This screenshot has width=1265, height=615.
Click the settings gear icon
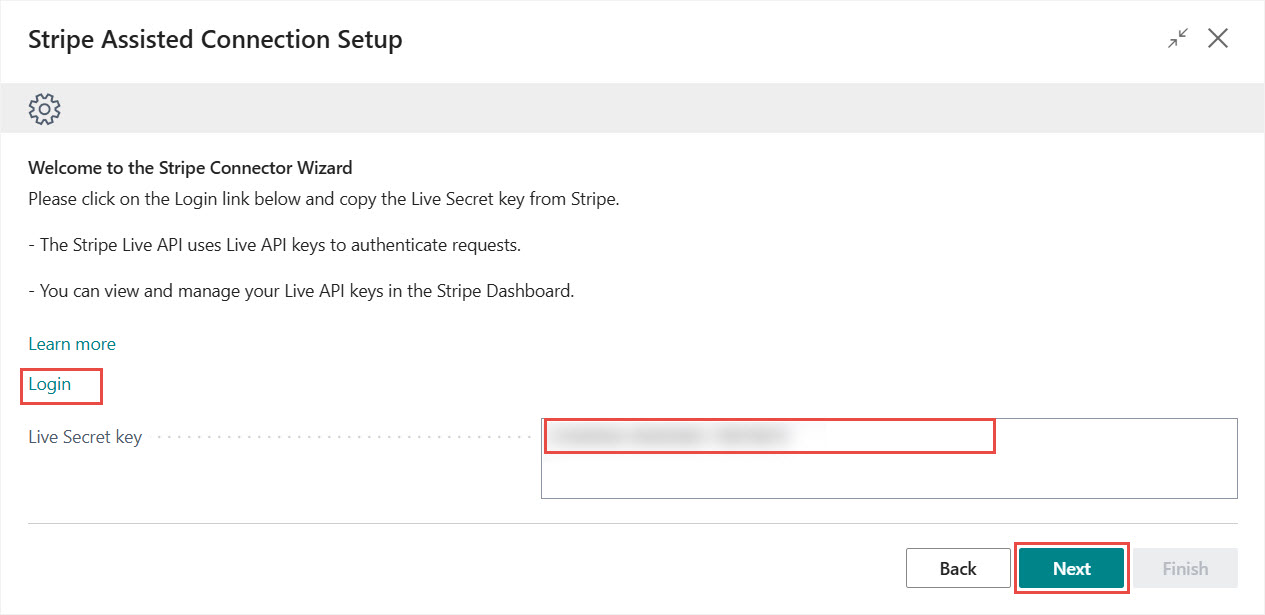(45, 108)
